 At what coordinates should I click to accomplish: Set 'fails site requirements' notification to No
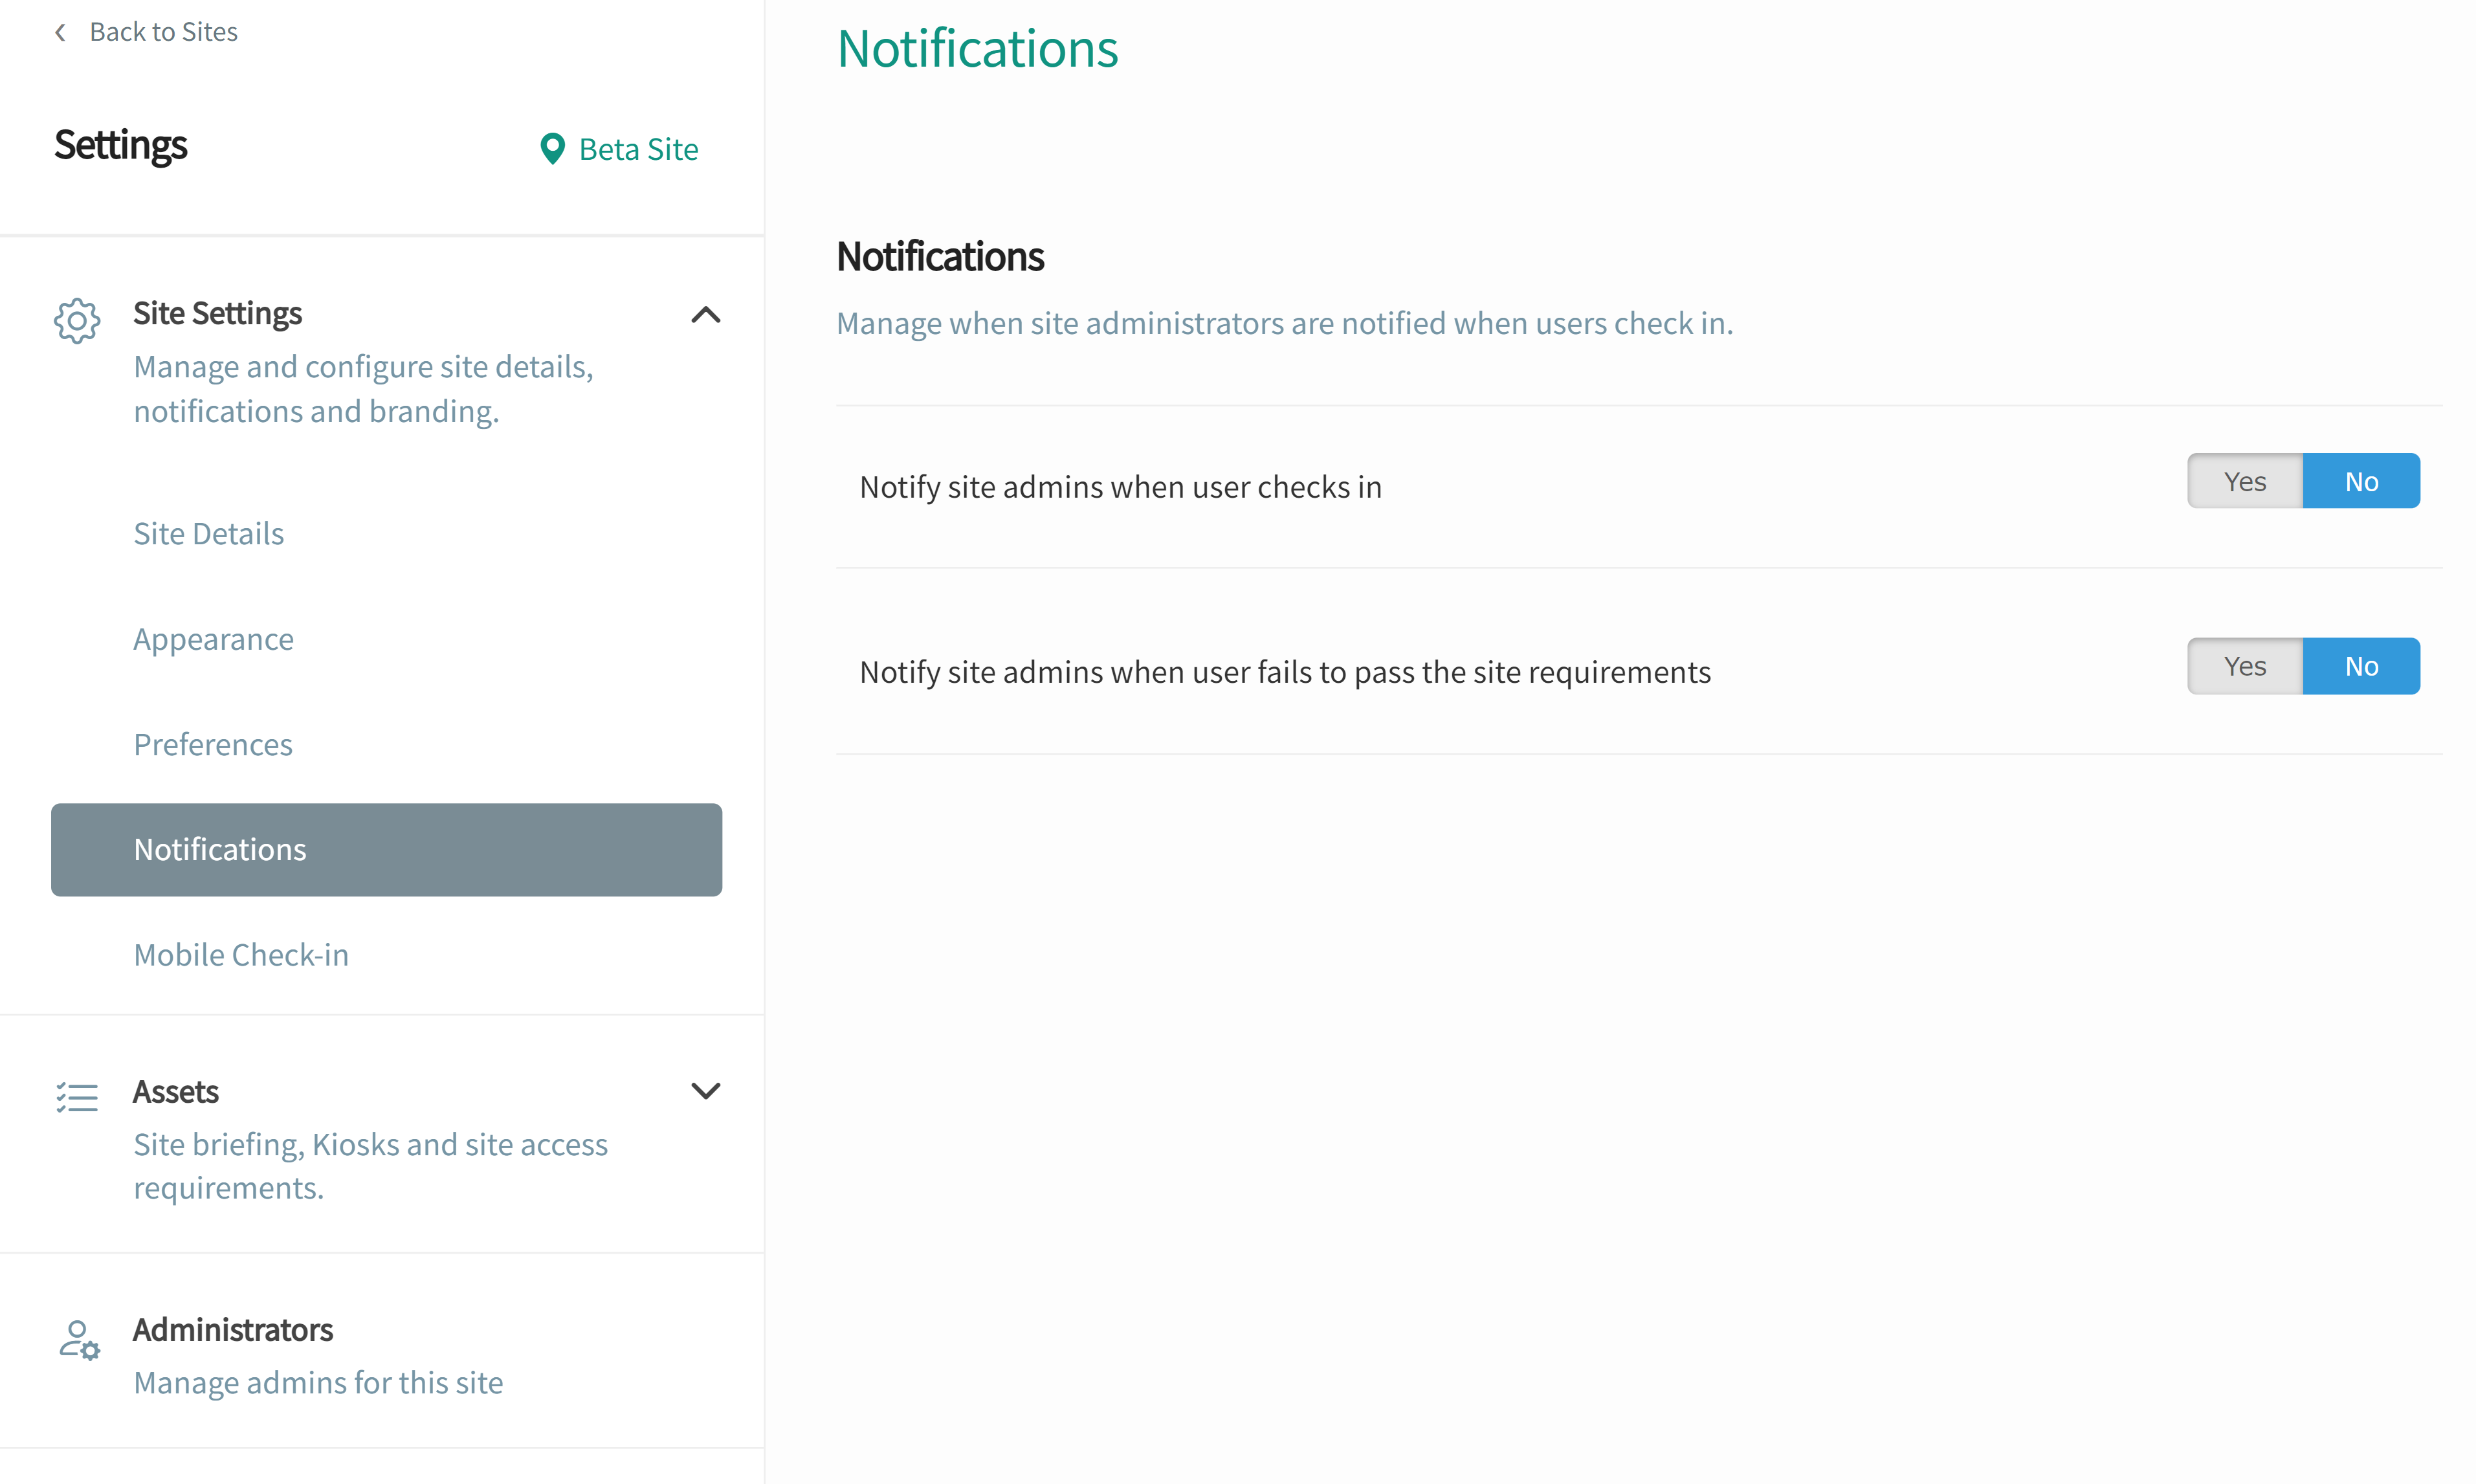pos(2361,666)
